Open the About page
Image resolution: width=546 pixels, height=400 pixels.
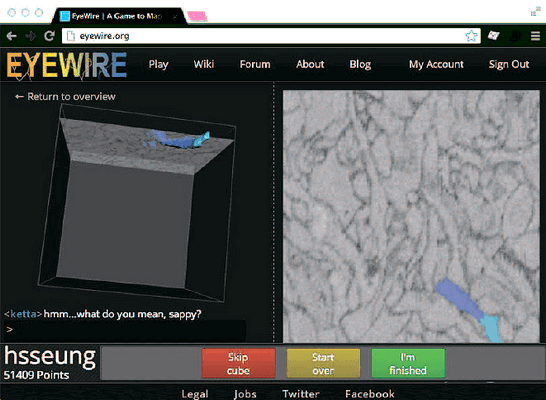[310, 64]
